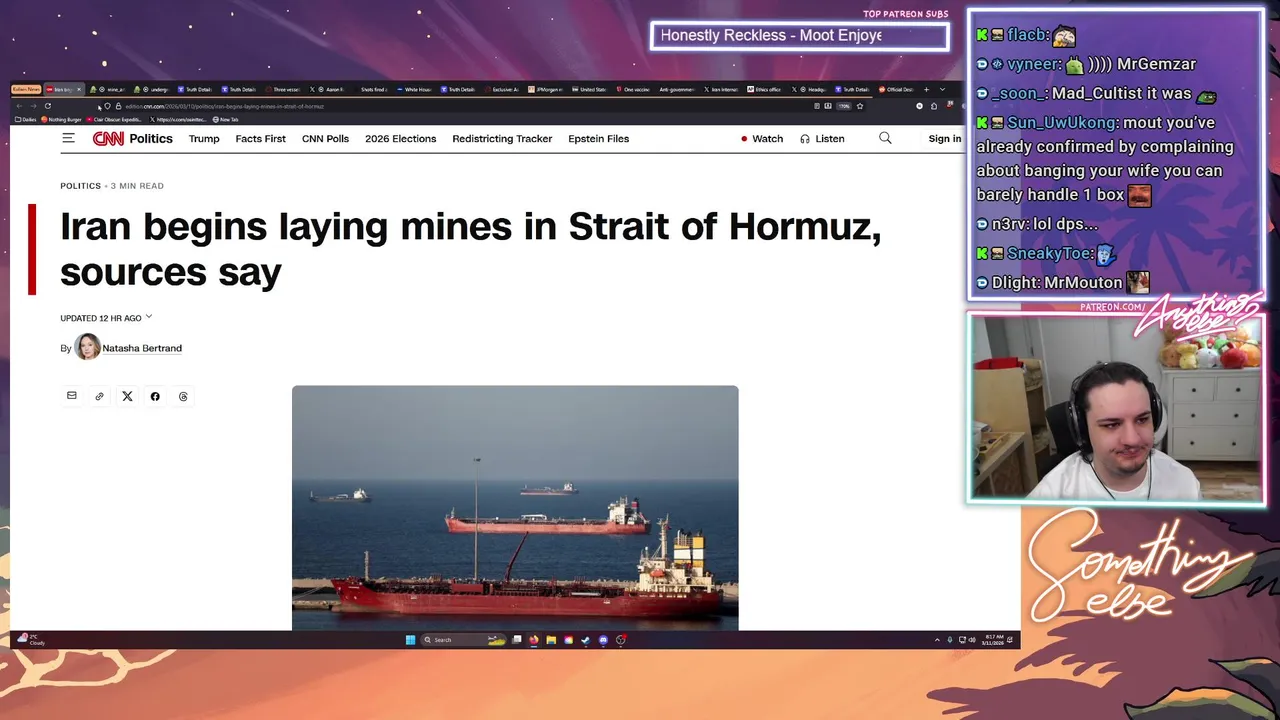This screenshot has height=720, width=1280.
Task: Copy article link icon
Action: [99, 396]
